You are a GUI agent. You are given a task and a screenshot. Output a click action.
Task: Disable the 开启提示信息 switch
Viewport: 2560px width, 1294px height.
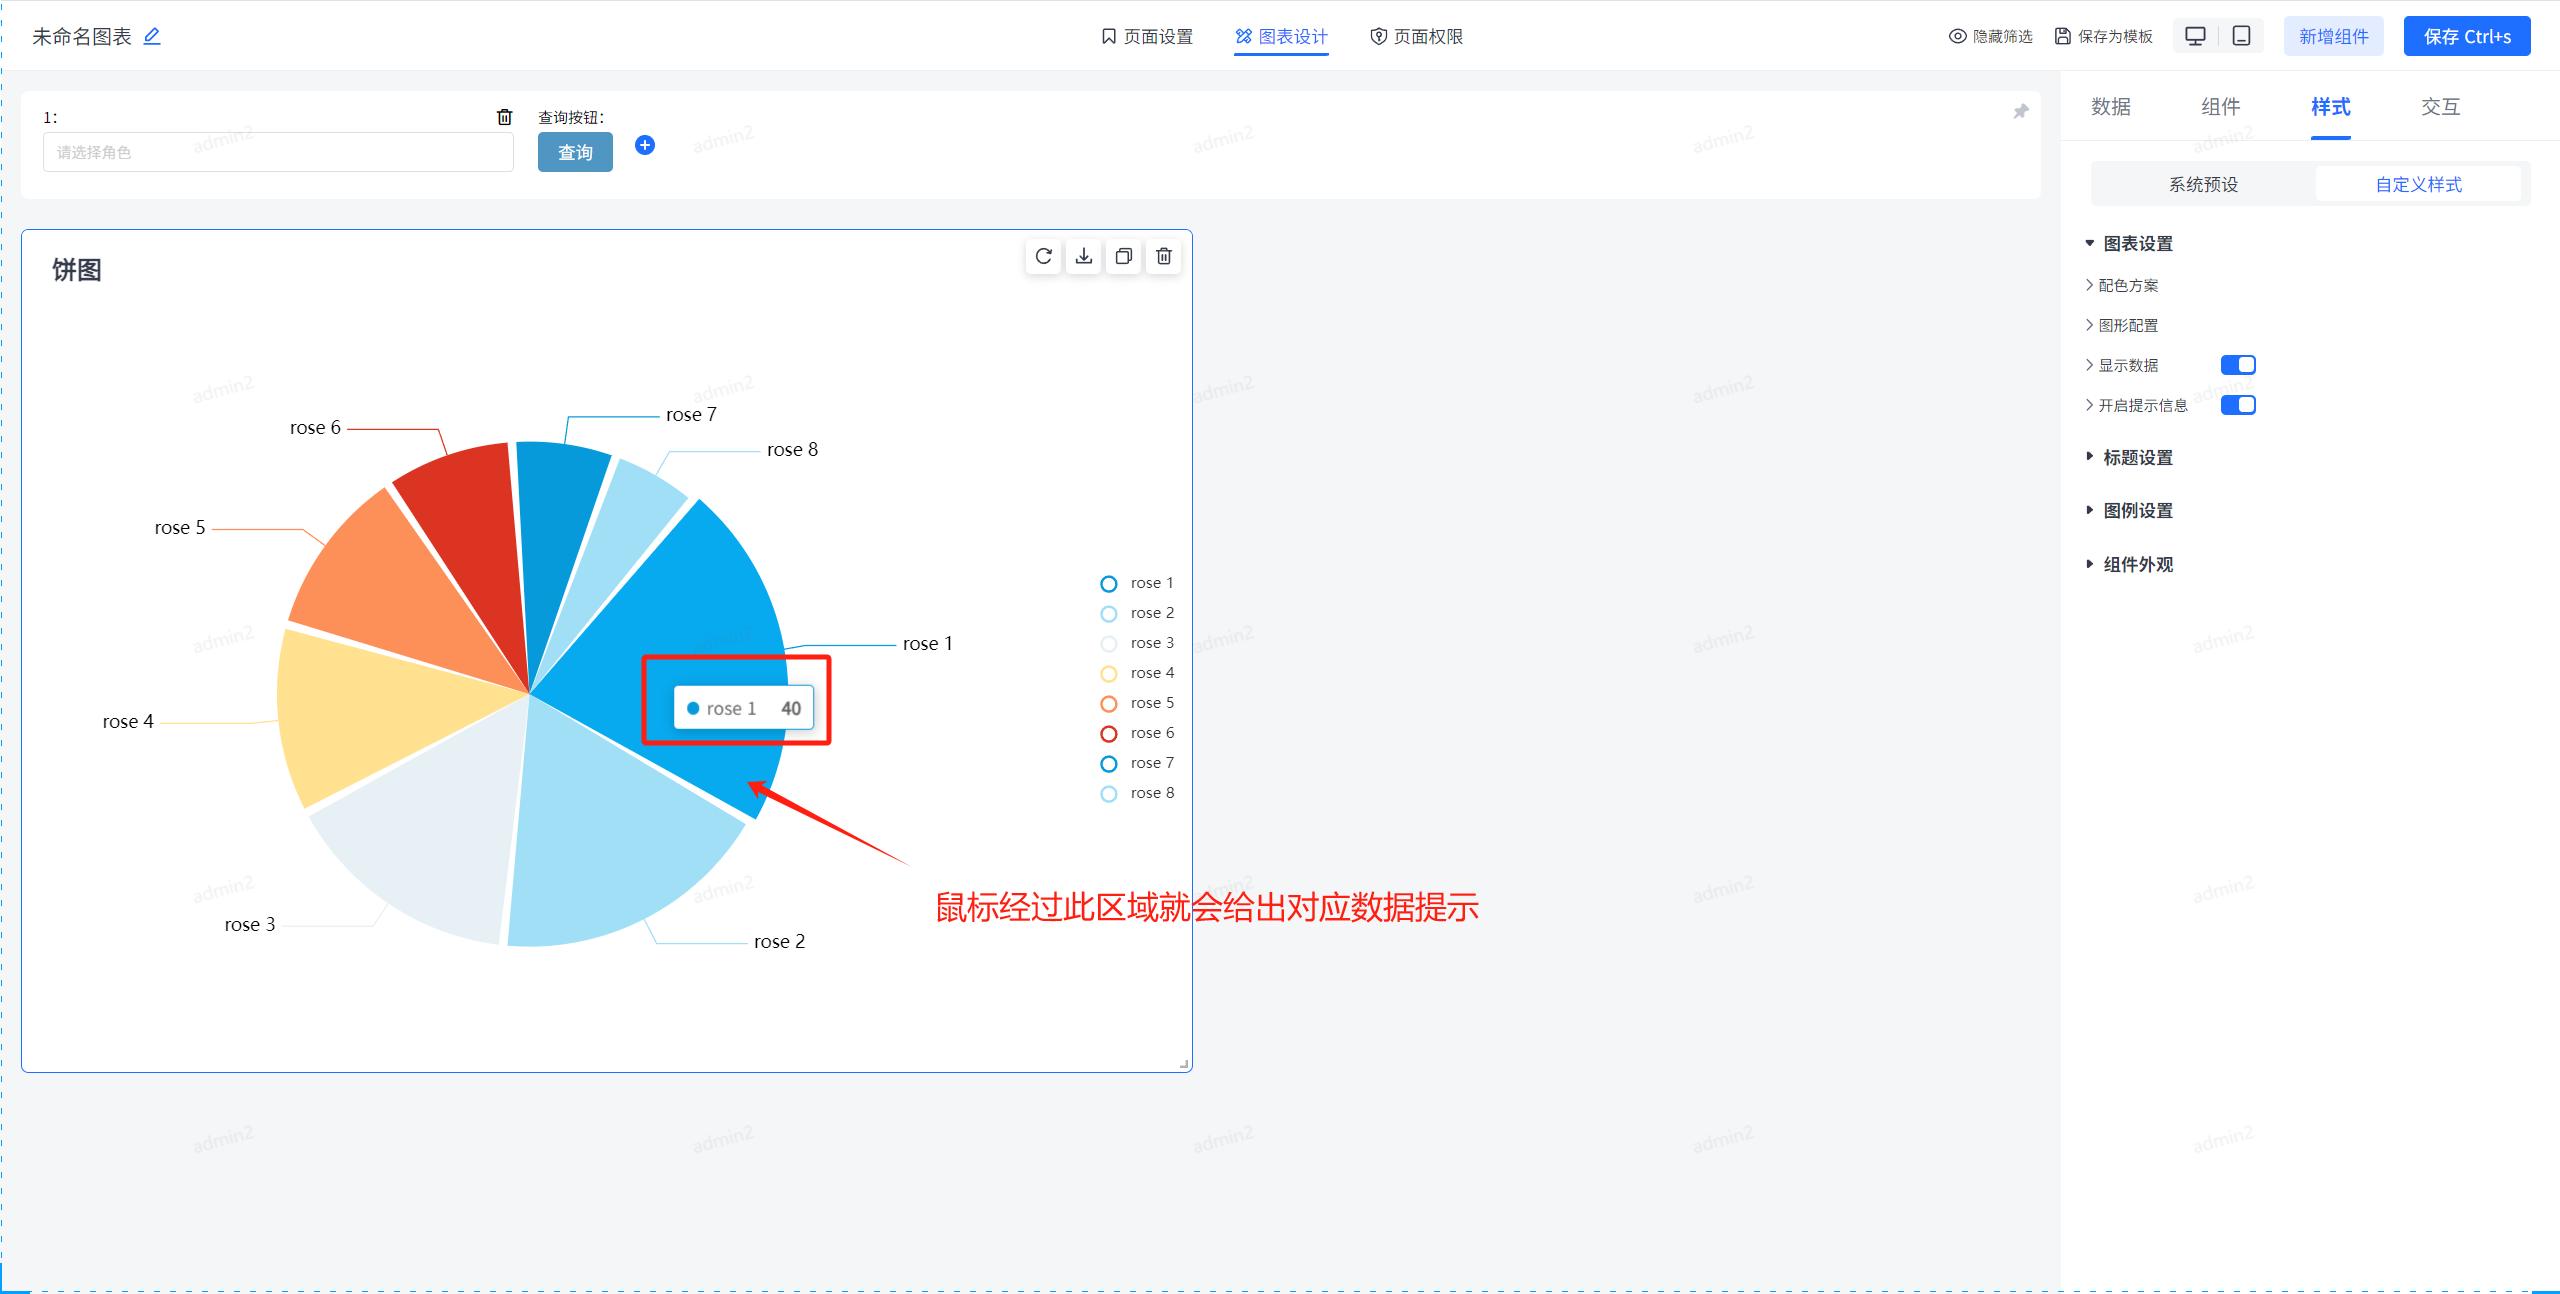point(2238,405)
